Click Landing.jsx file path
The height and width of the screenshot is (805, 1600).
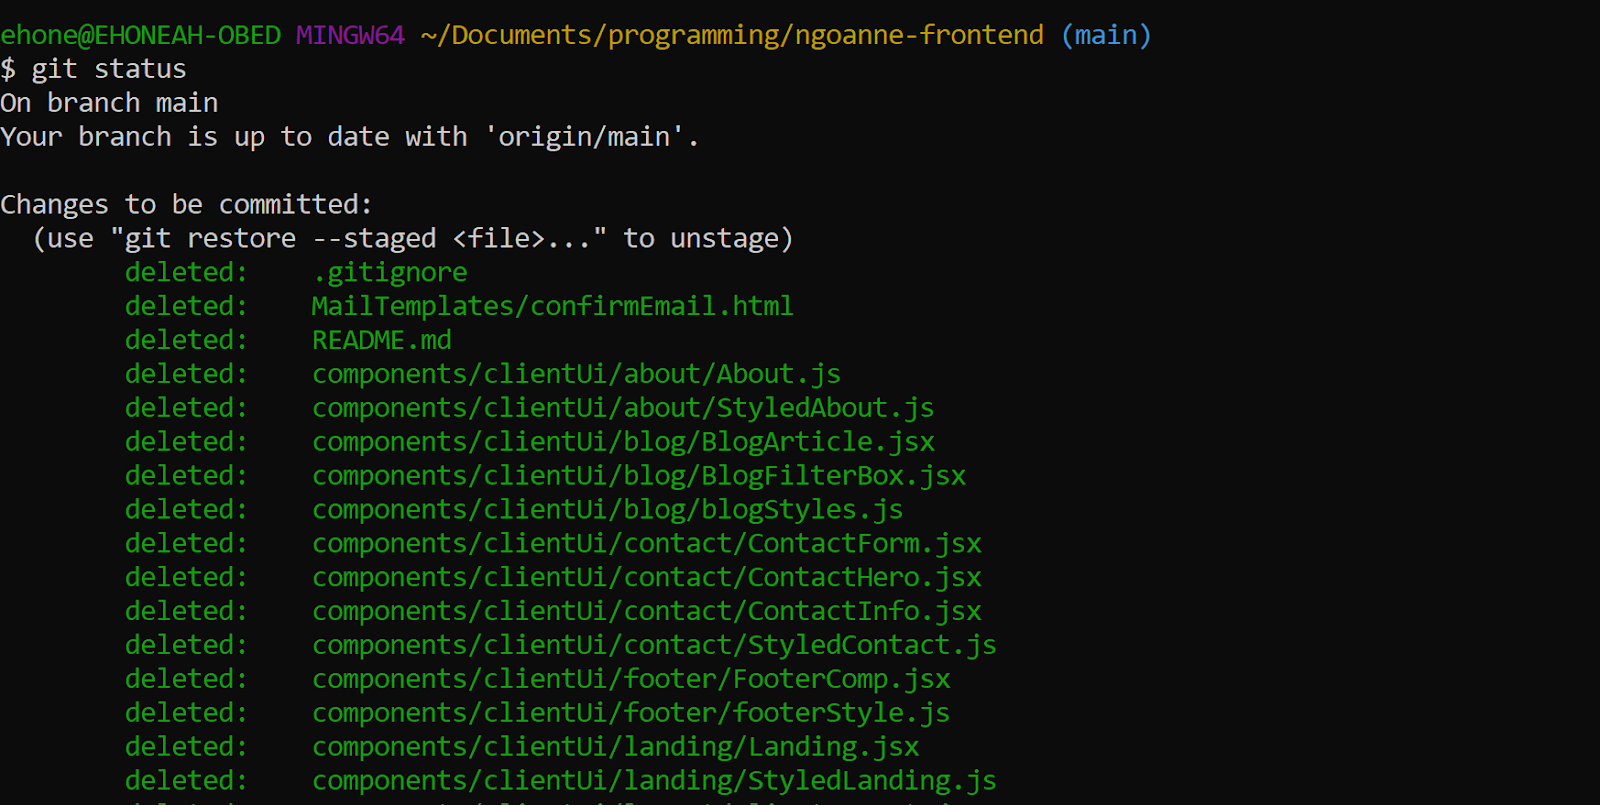(x=616, y=747)
